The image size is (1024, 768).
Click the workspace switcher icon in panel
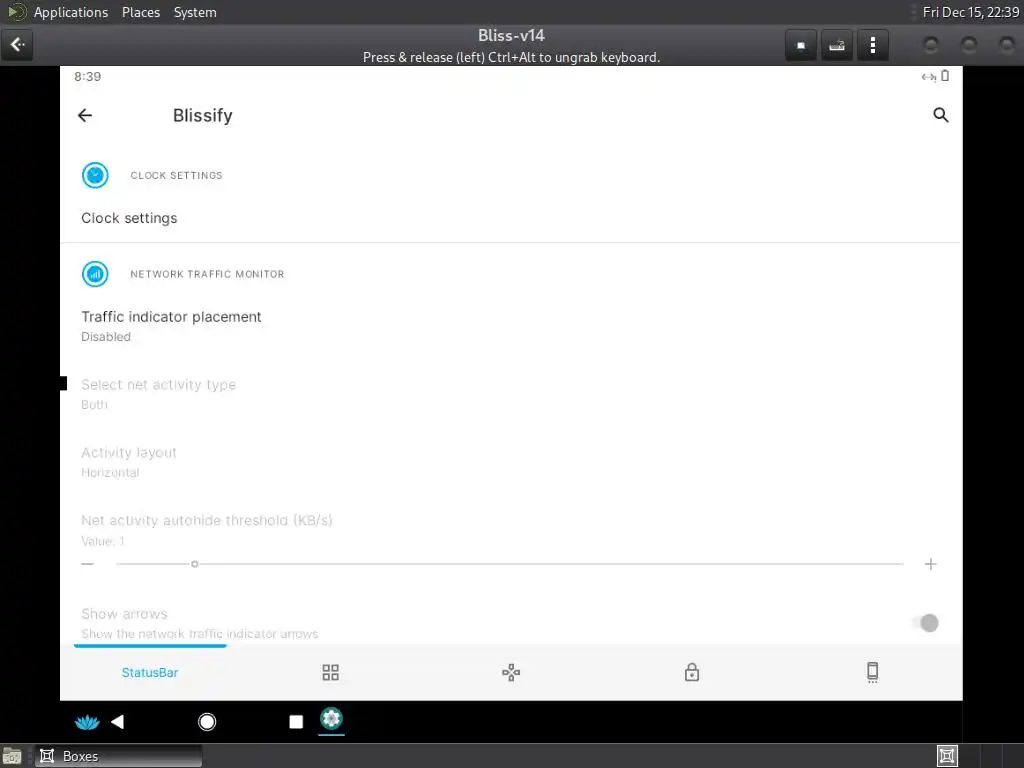[947, 756]
